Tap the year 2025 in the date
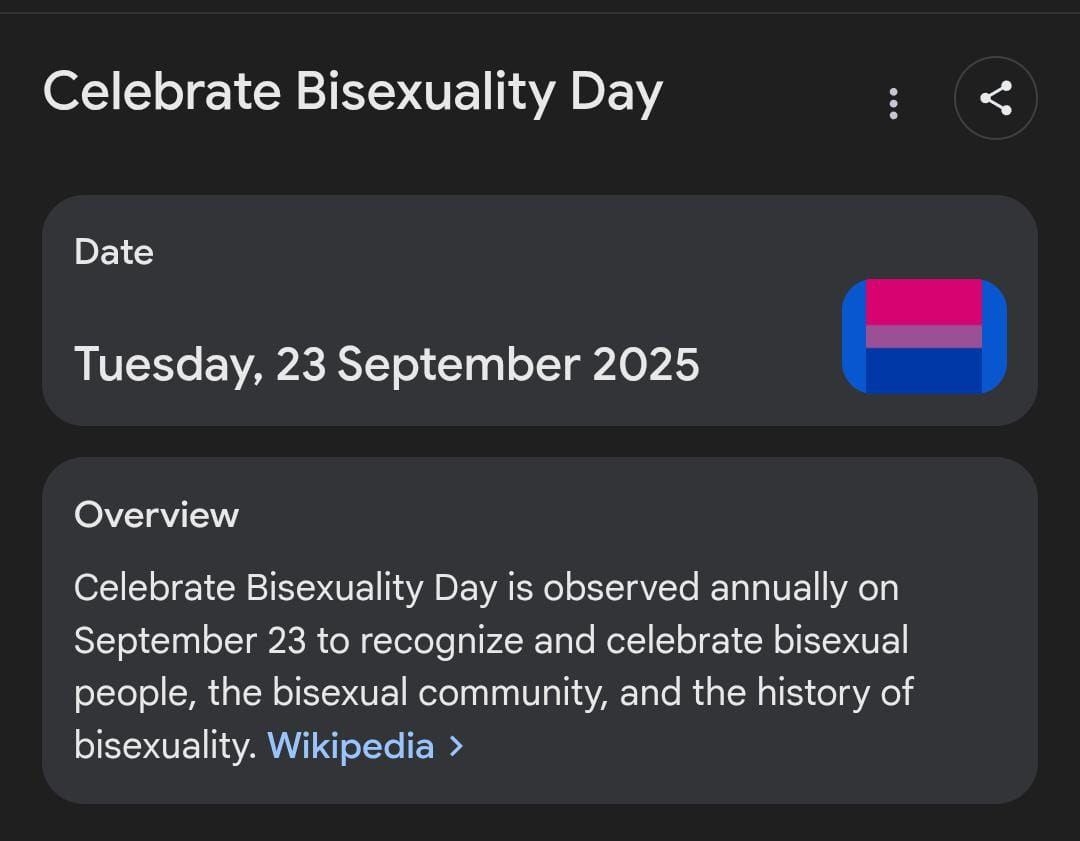 pyautogui.click(x=645, y=364)
